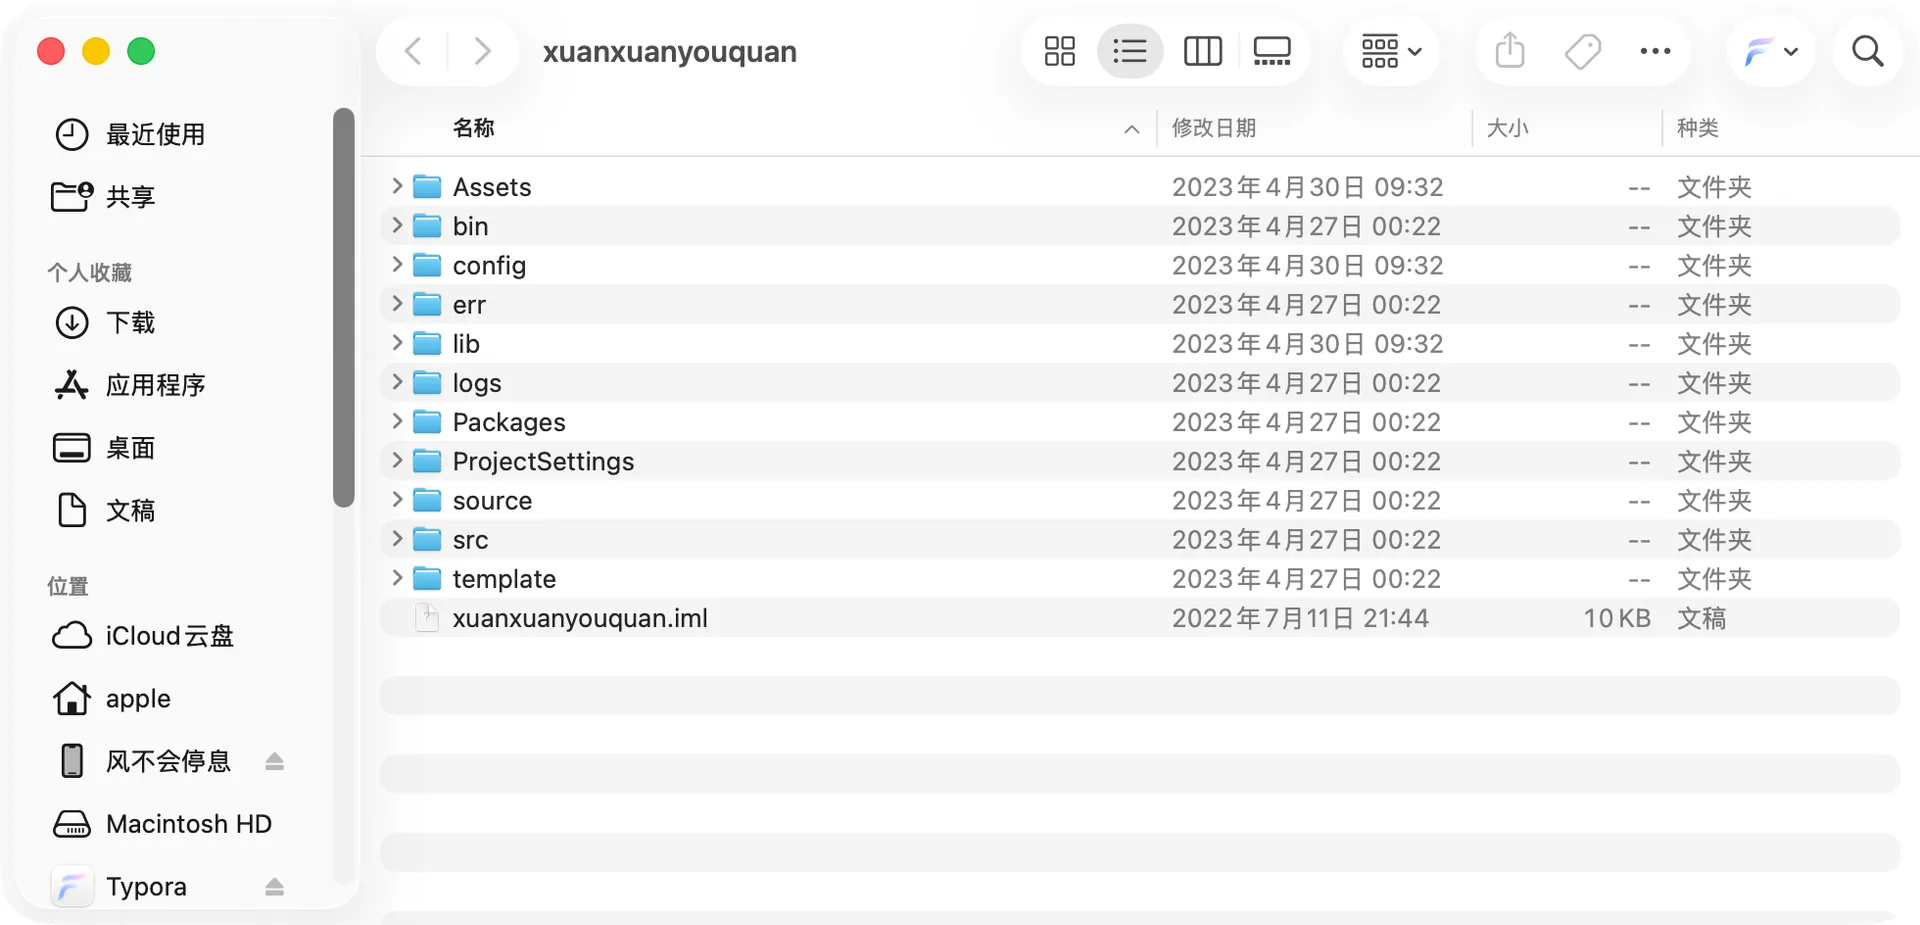Image resolution: width=1920 pixels, height=925 pixels.
Task: Select the source folder row
Action: click(1140, 500)
